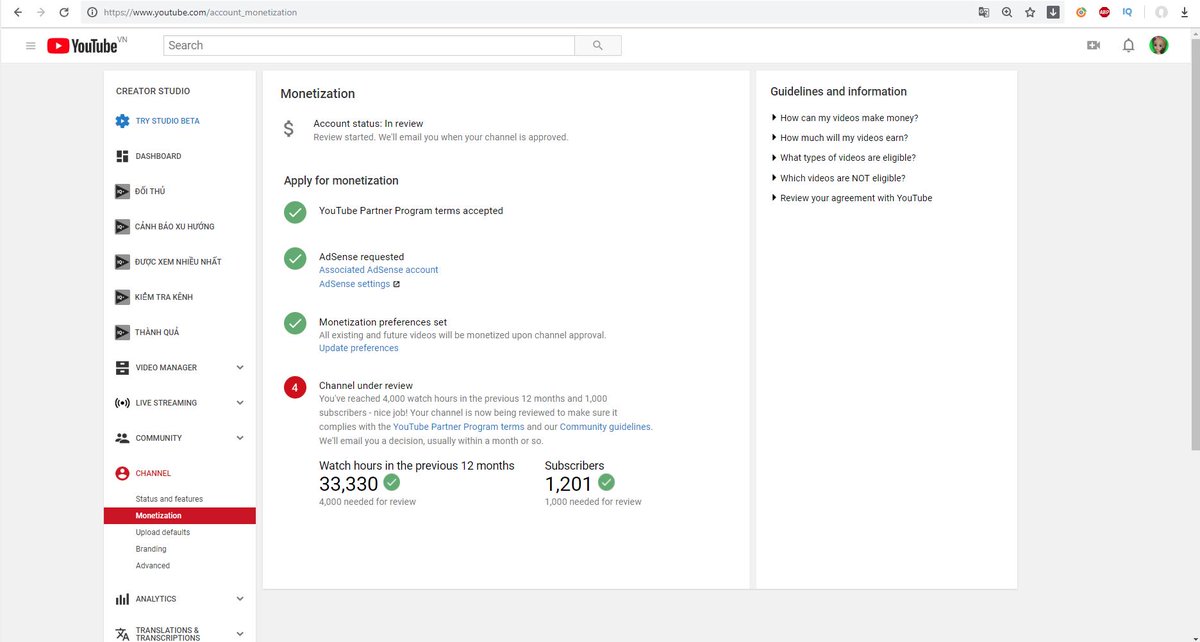This screenshot has width=1200, height=642.
Task: Expand the Video Manager section chevron
Action: (x=240, y=368)
